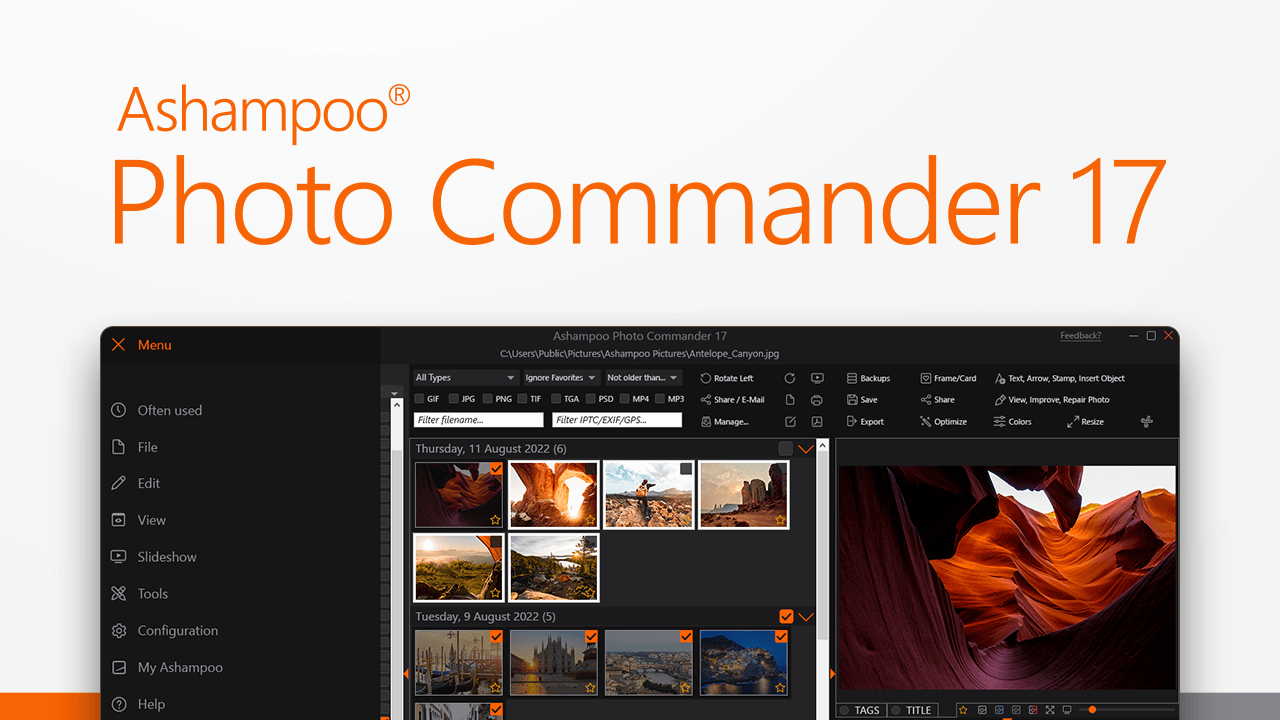The image size is (1280, 720).
Task: Click the Resize tool icon
Action: [x=1073, y=422]
